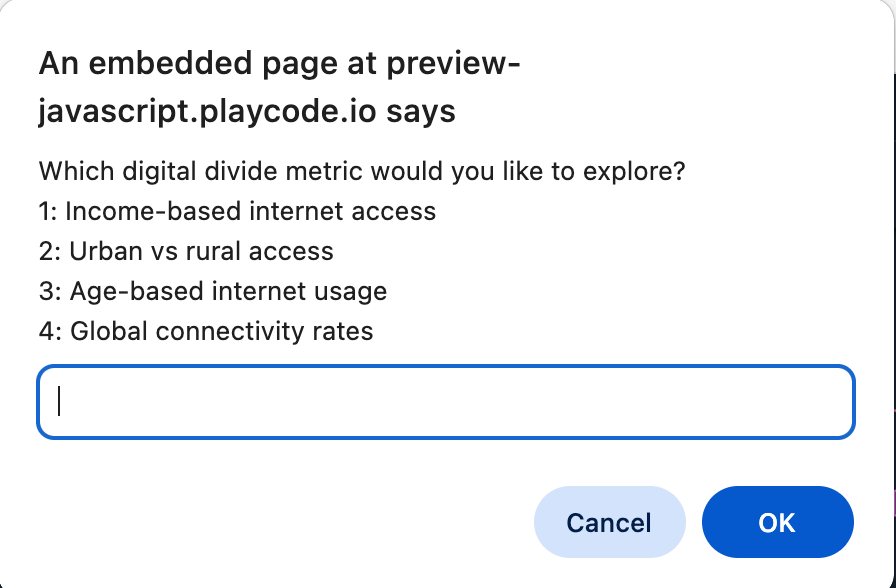The width and height of the screenshot is (896, 588).
Task: Click the "Which digital divide metric" question text
Action: click(x=362, y=171)
